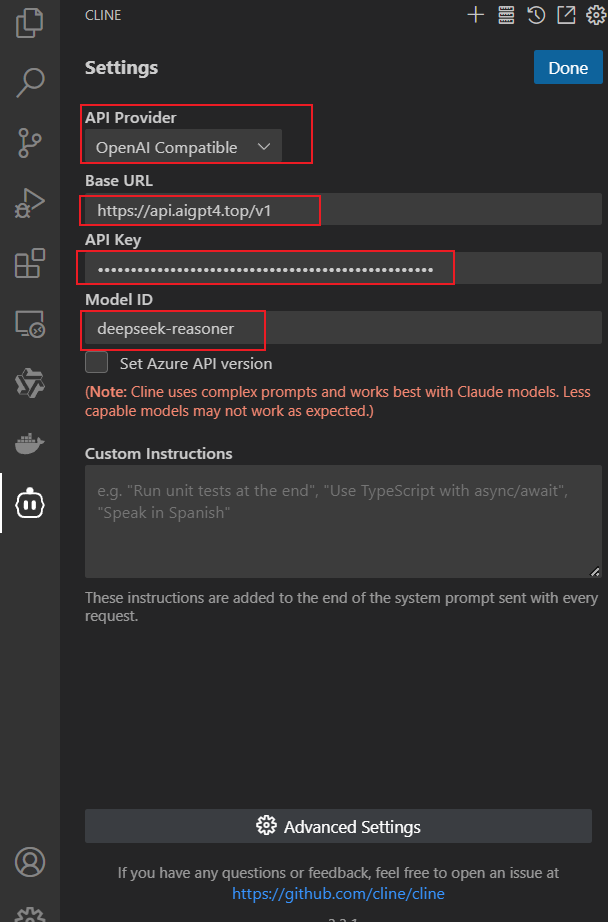The image size is (608, 922).
Task: Open the github.com/cline/cline link
Action: 338,894
